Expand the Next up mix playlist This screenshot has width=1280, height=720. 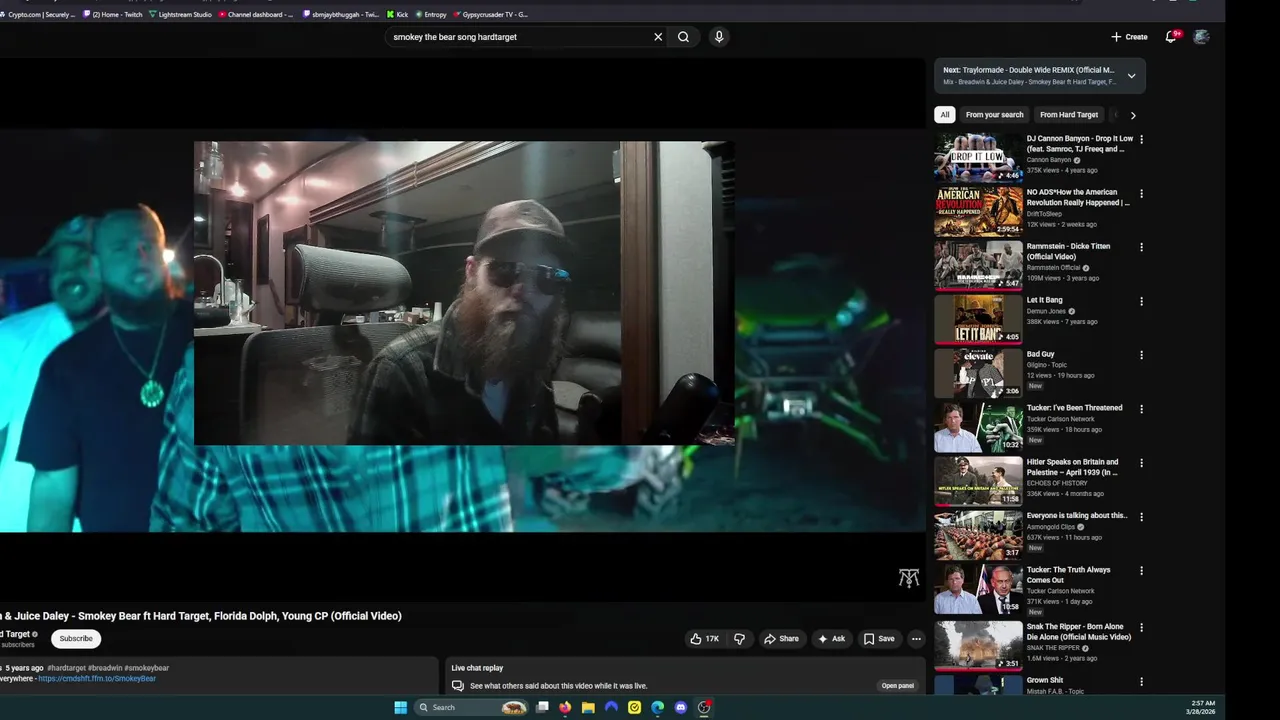pyautogui.click(x=1131, y=76)
